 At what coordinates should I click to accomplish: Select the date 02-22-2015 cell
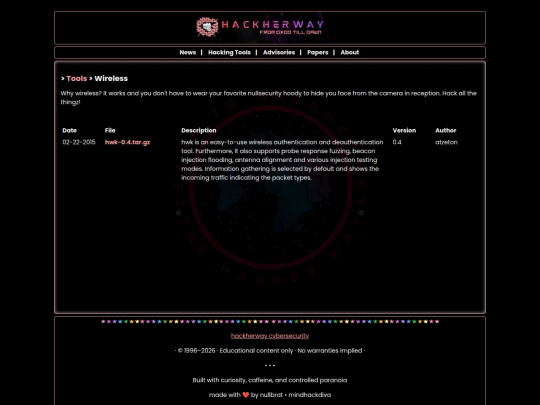79,142
